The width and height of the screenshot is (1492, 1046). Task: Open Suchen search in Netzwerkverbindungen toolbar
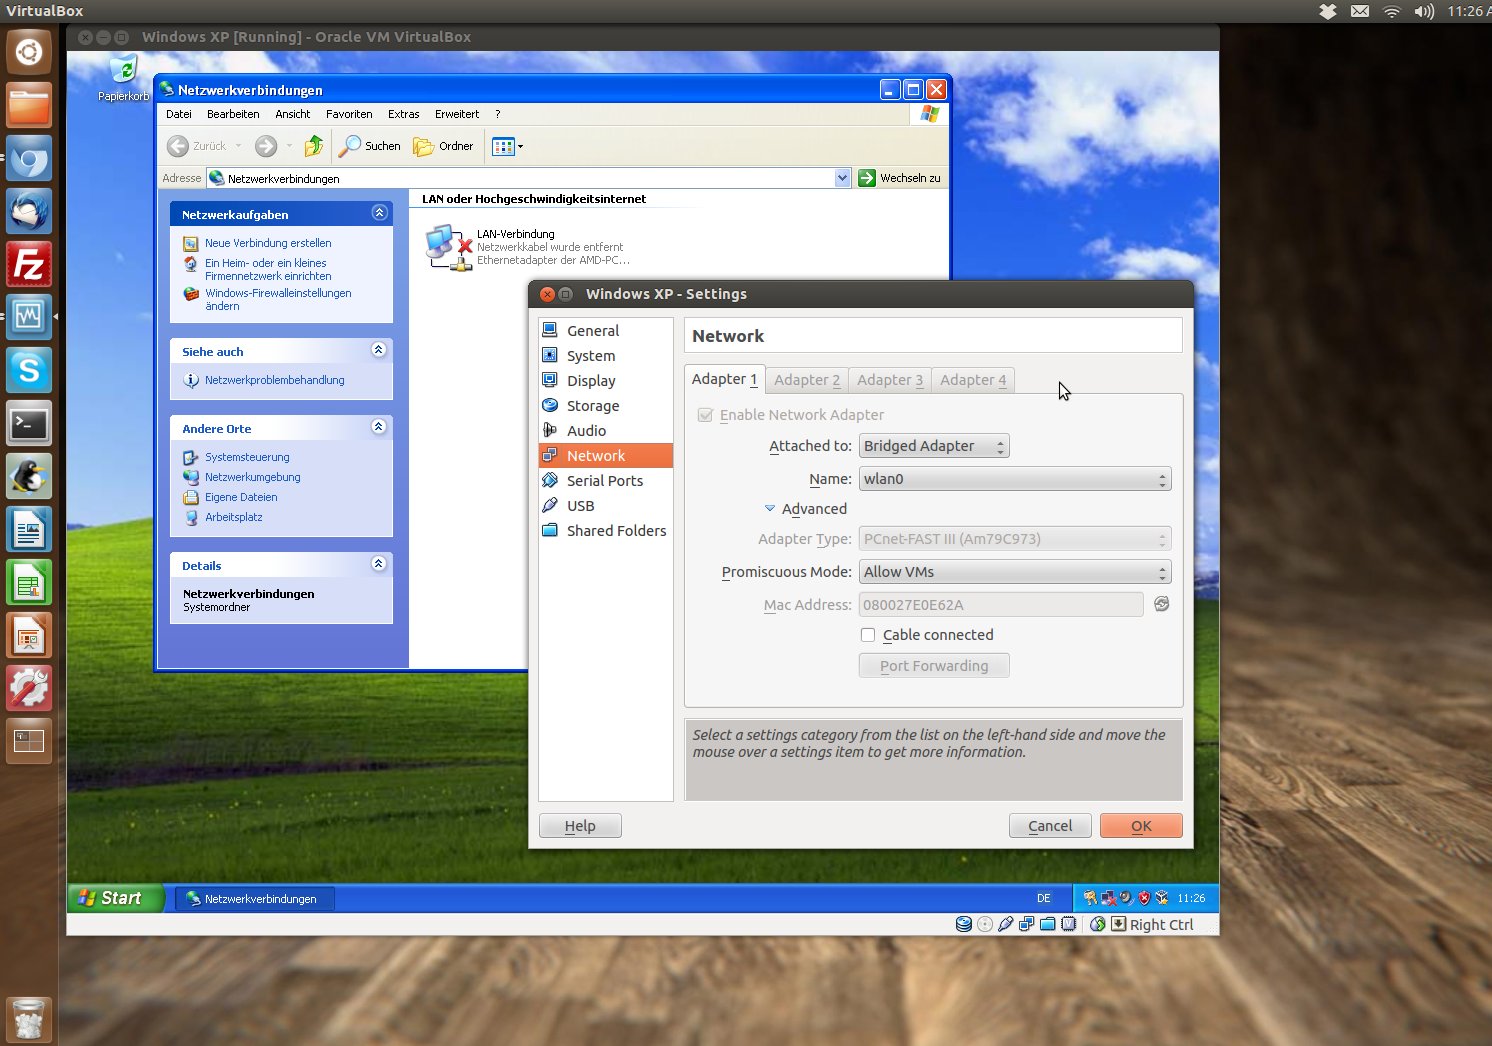pos(370,146)
